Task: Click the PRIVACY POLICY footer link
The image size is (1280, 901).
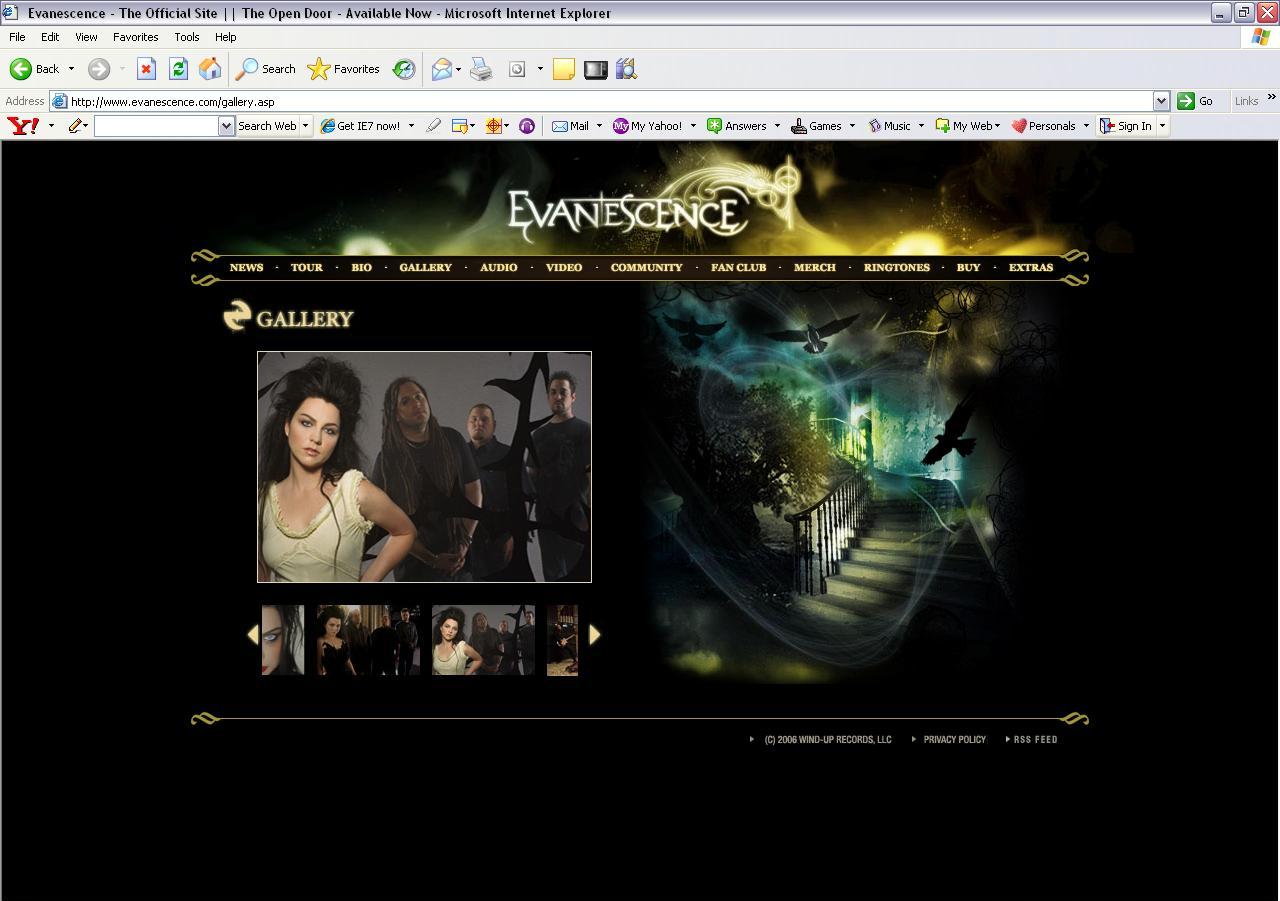Action: 954,740
